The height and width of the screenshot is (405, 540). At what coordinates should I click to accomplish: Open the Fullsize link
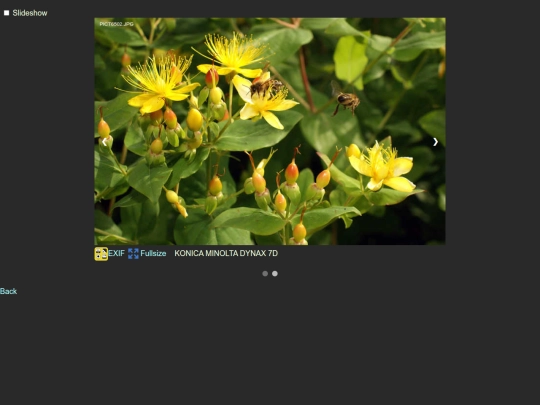(x=153, y=253)
